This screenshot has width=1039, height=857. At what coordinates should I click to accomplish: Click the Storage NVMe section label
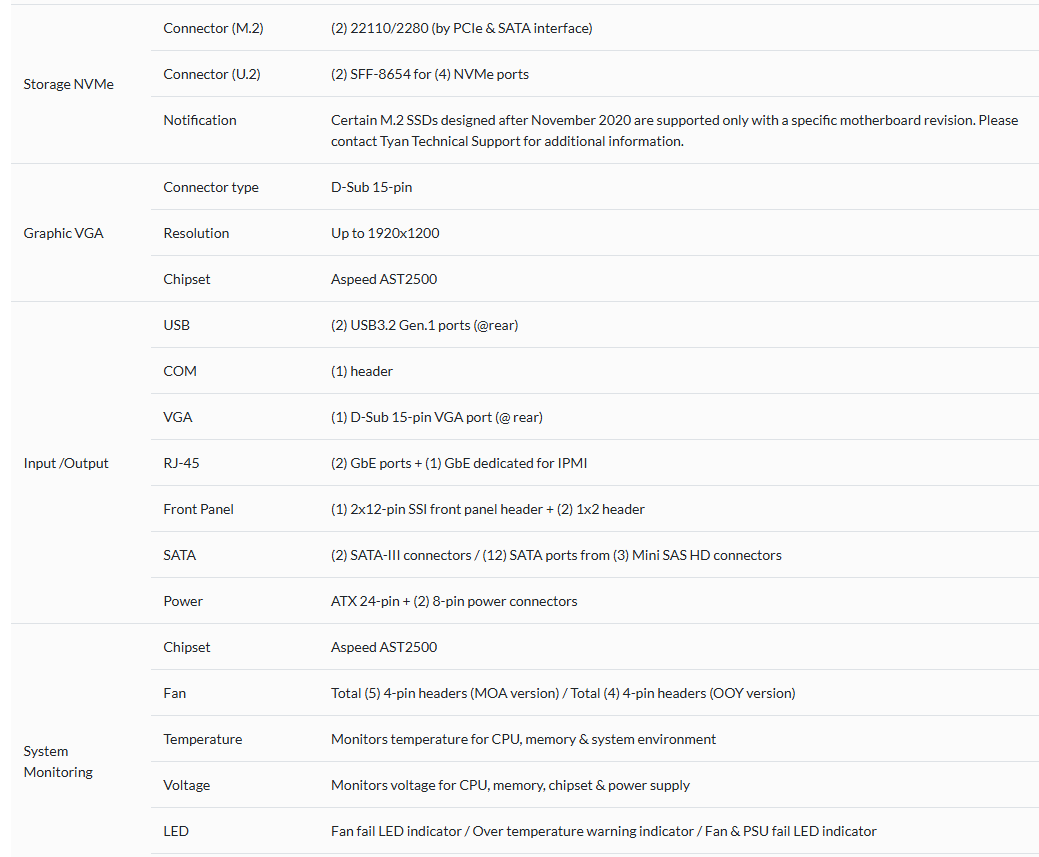pyautogui.click(x=68, y=84)
